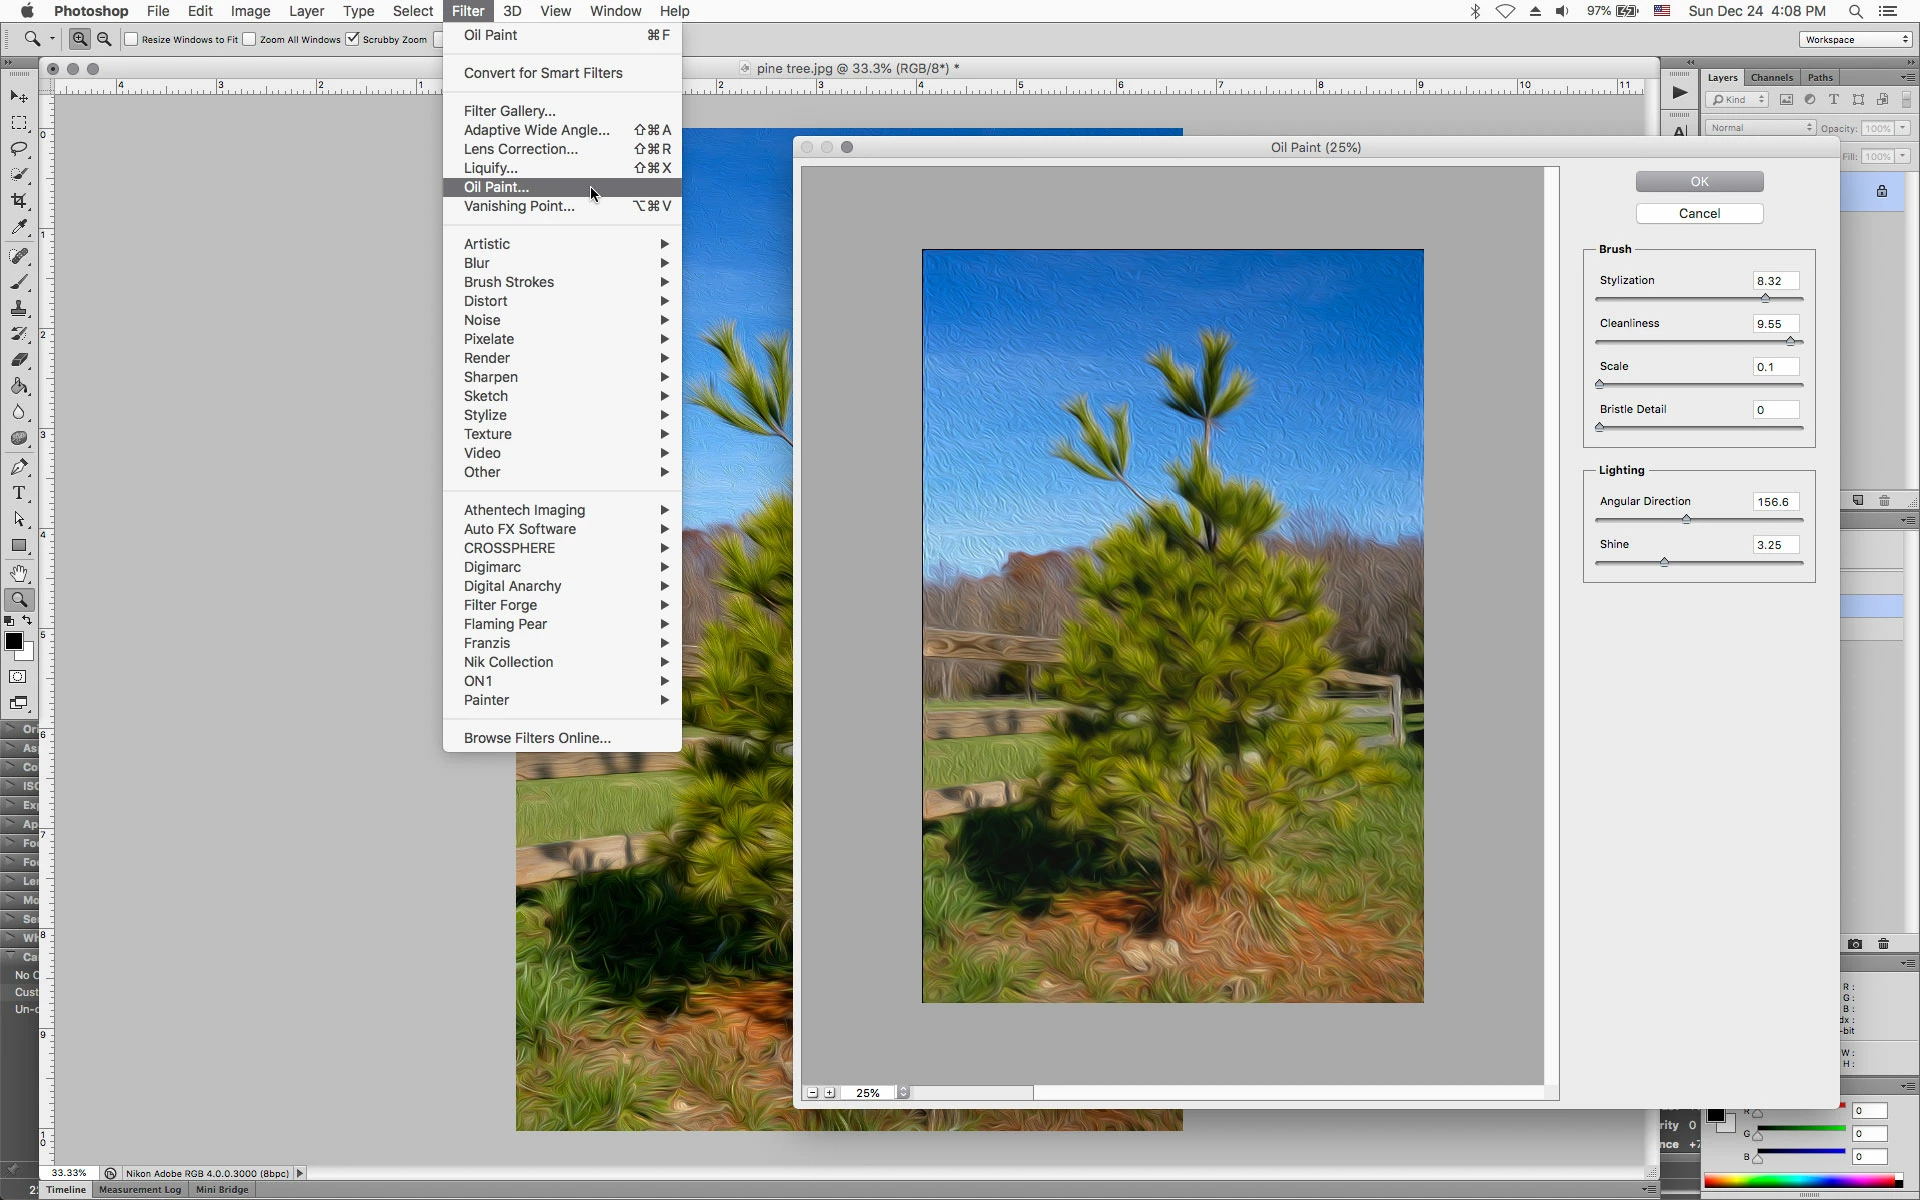Switch to the Channels tab
This screenshot has height=1200, width=1920.
click(1771, 77)
